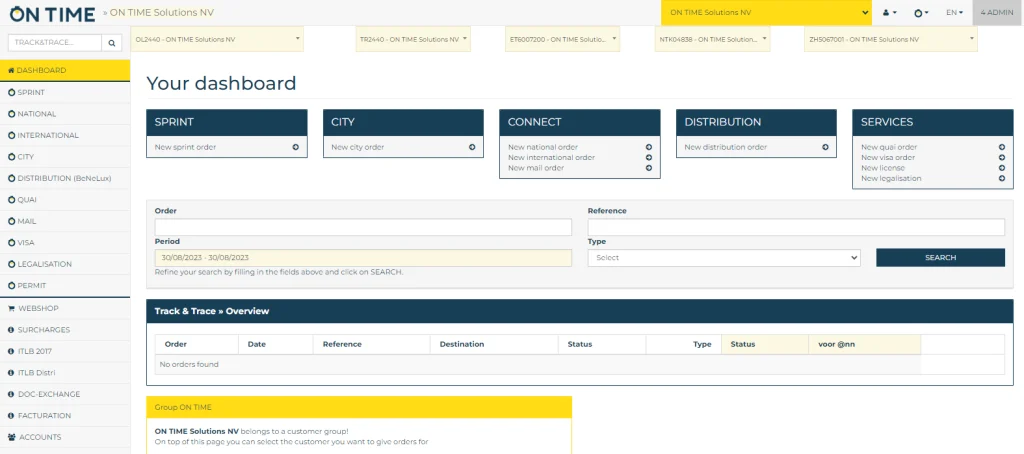
Task: Click the New city order link
Action: (x=357, y=147)
